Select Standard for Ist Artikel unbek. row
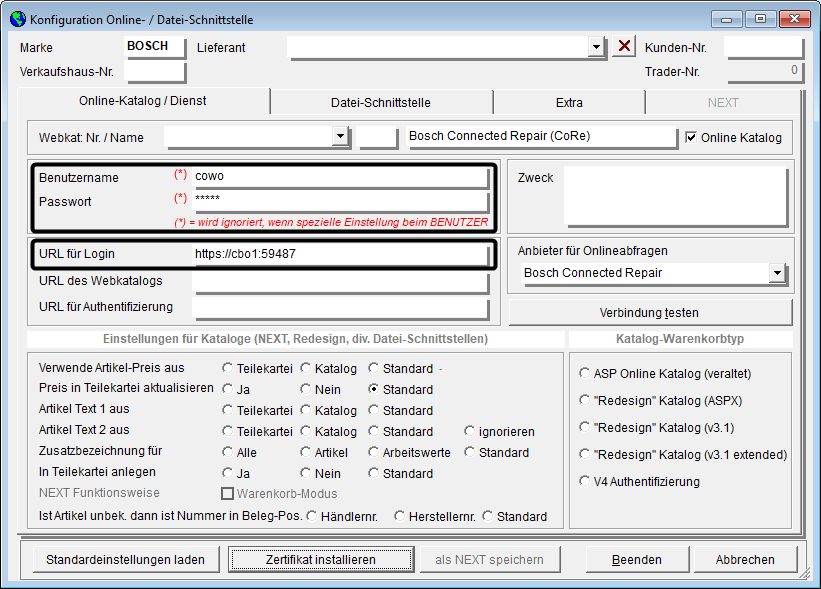 487,516
